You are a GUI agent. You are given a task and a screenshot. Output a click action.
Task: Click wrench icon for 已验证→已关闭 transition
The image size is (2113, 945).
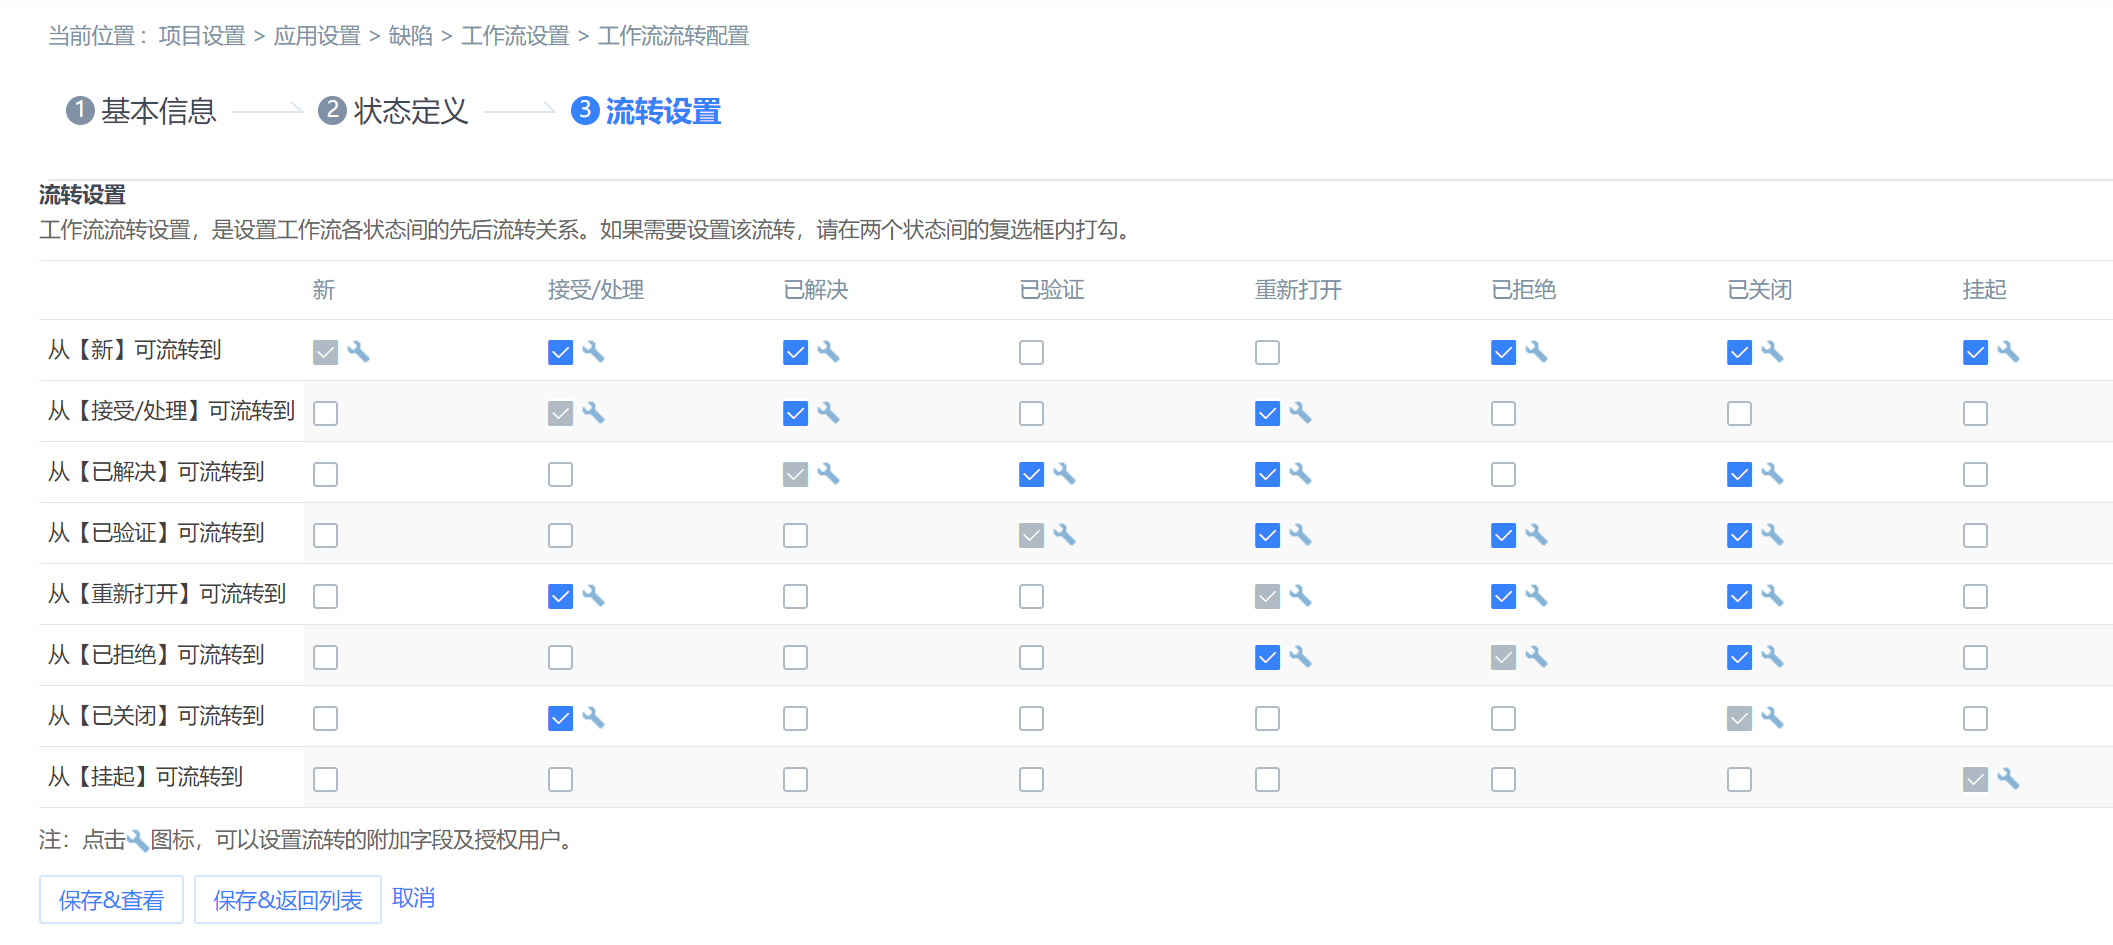tap(1773, 535)
